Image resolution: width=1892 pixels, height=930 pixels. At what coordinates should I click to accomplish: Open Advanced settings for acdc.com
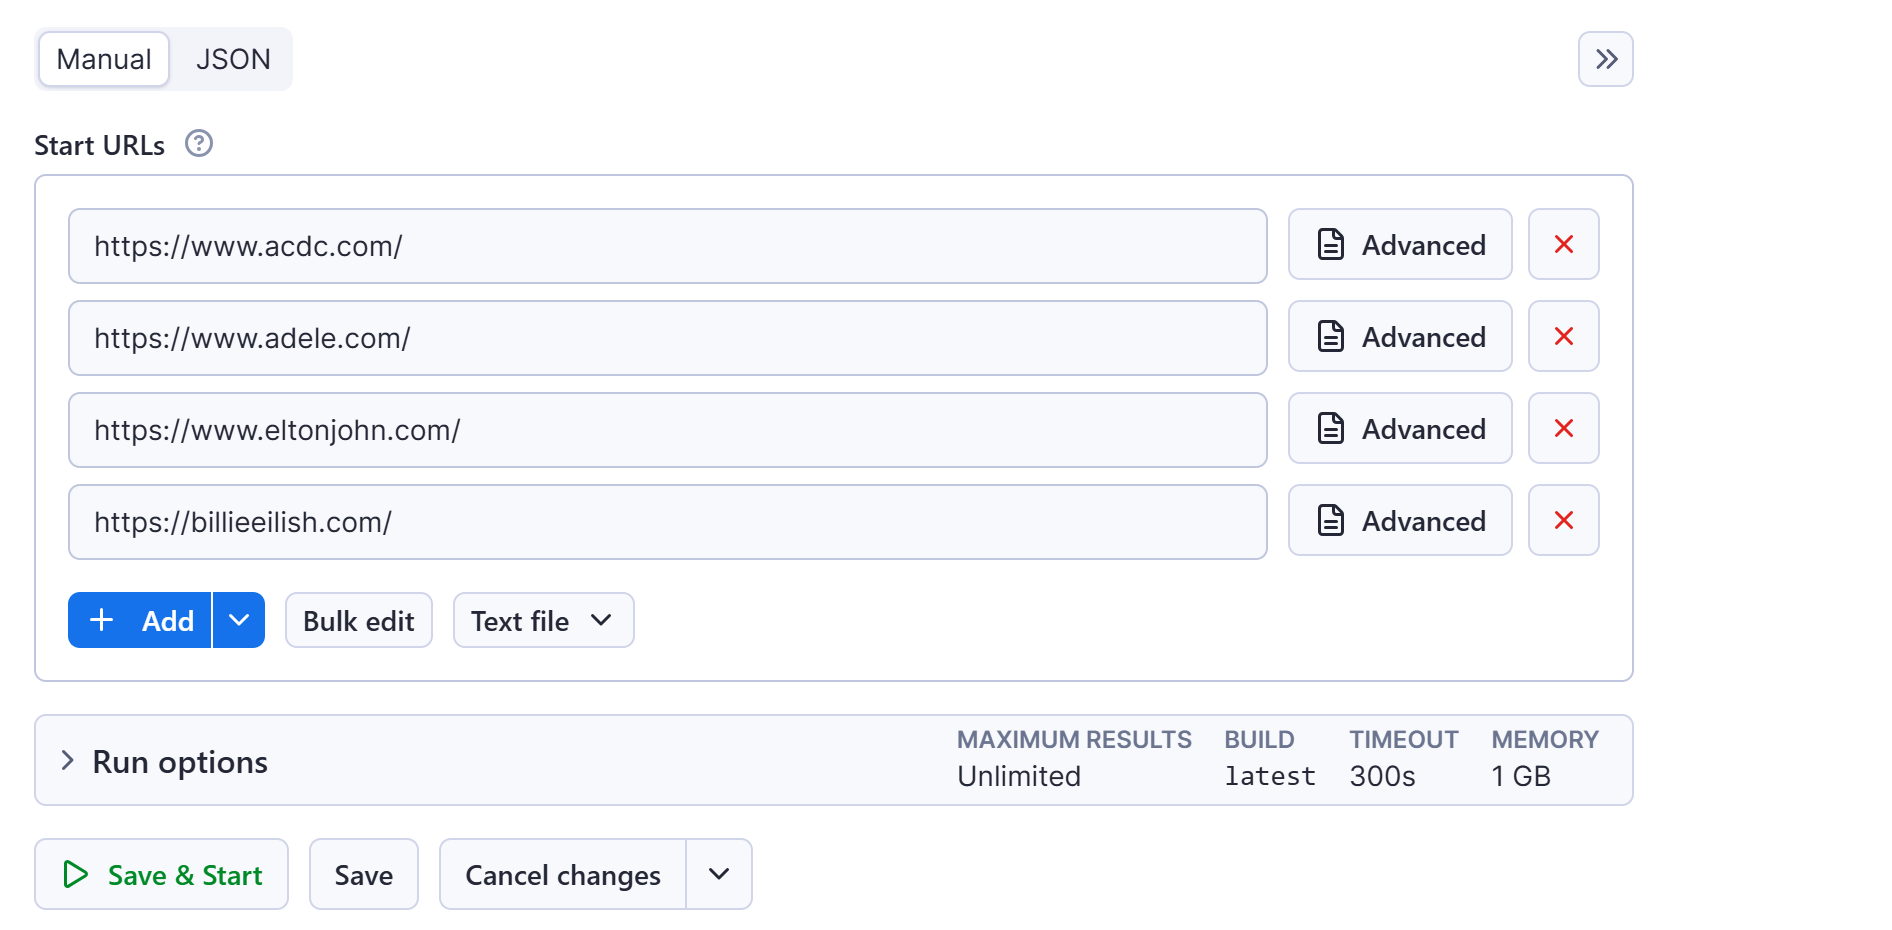pos(1400,244)
